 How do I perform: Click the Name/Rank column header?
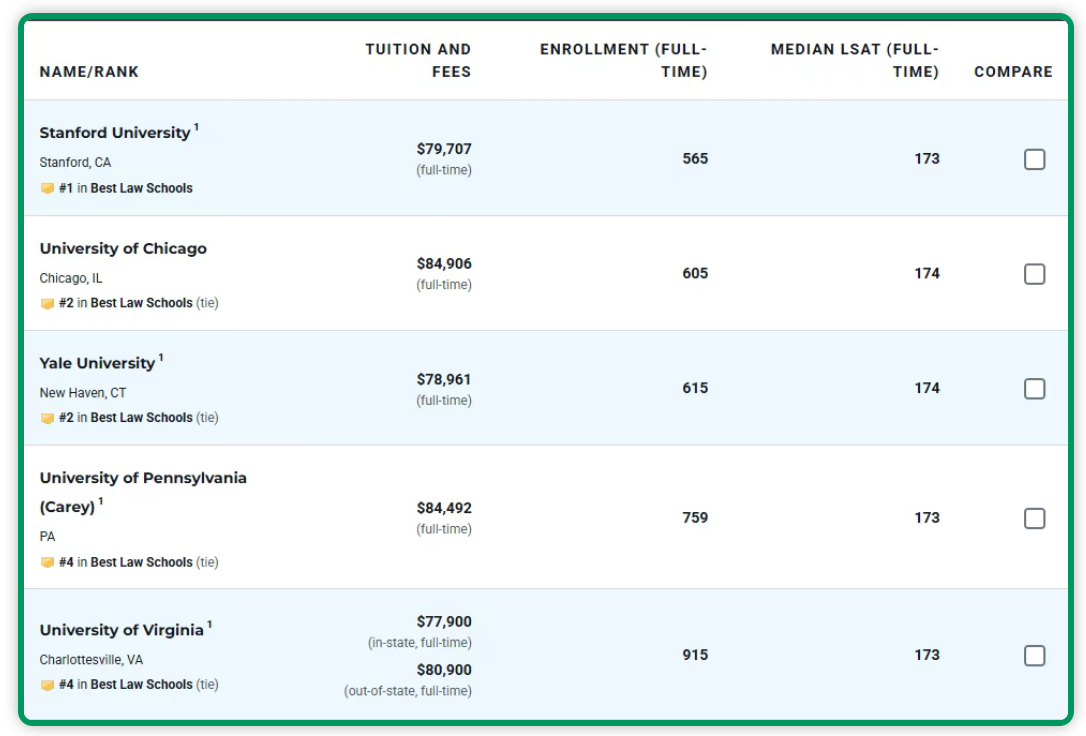(x=89, y=72)
